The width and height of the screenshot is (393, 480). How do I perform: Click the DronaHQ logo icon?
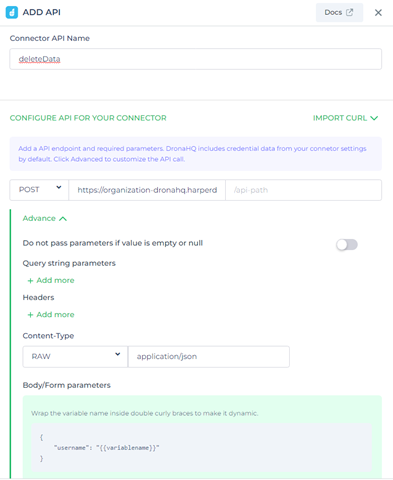[12, 12]
